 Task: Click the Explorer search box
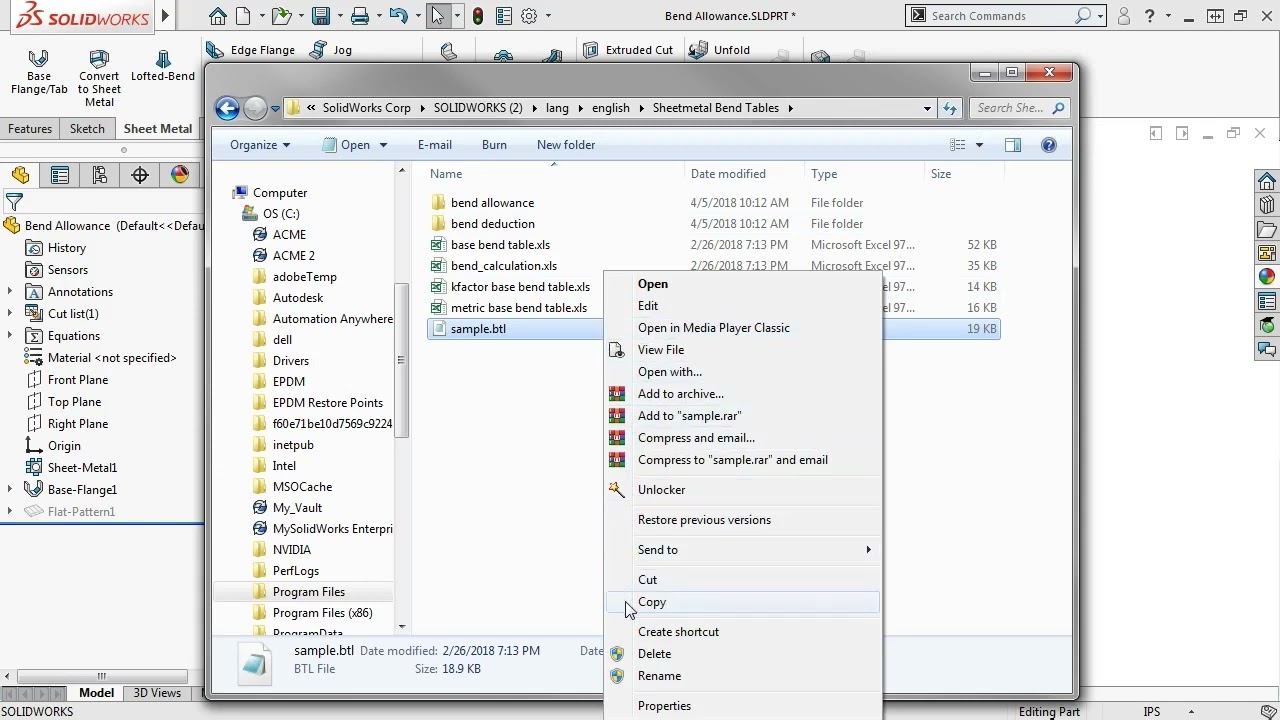tap(1020, 108)
